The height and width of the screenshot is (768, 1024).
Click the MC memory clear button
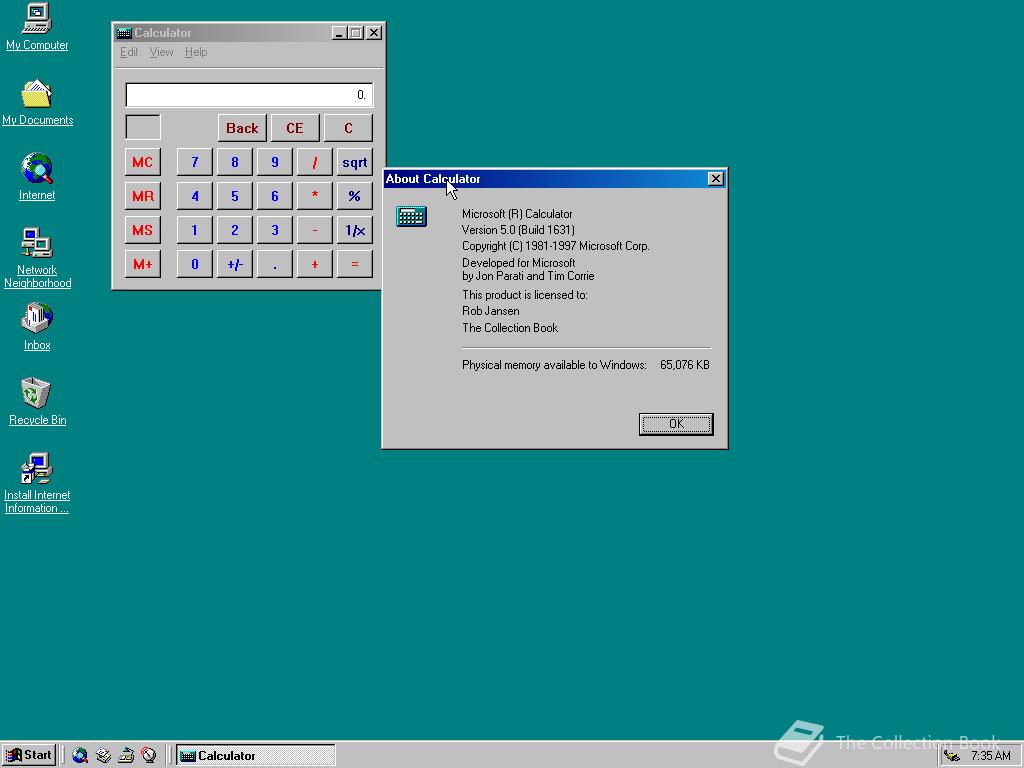pyautogui.click(x=142, y=162)
